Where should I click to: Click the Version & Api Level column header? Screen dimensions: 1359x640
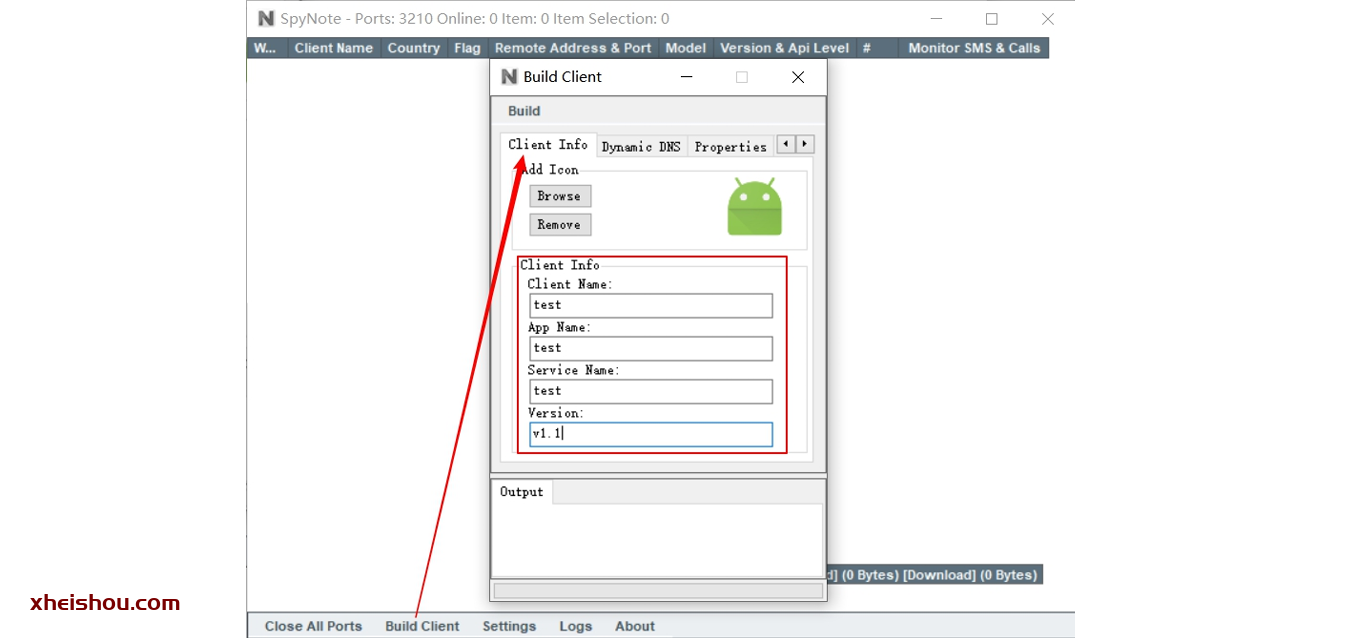coord(784,48)
